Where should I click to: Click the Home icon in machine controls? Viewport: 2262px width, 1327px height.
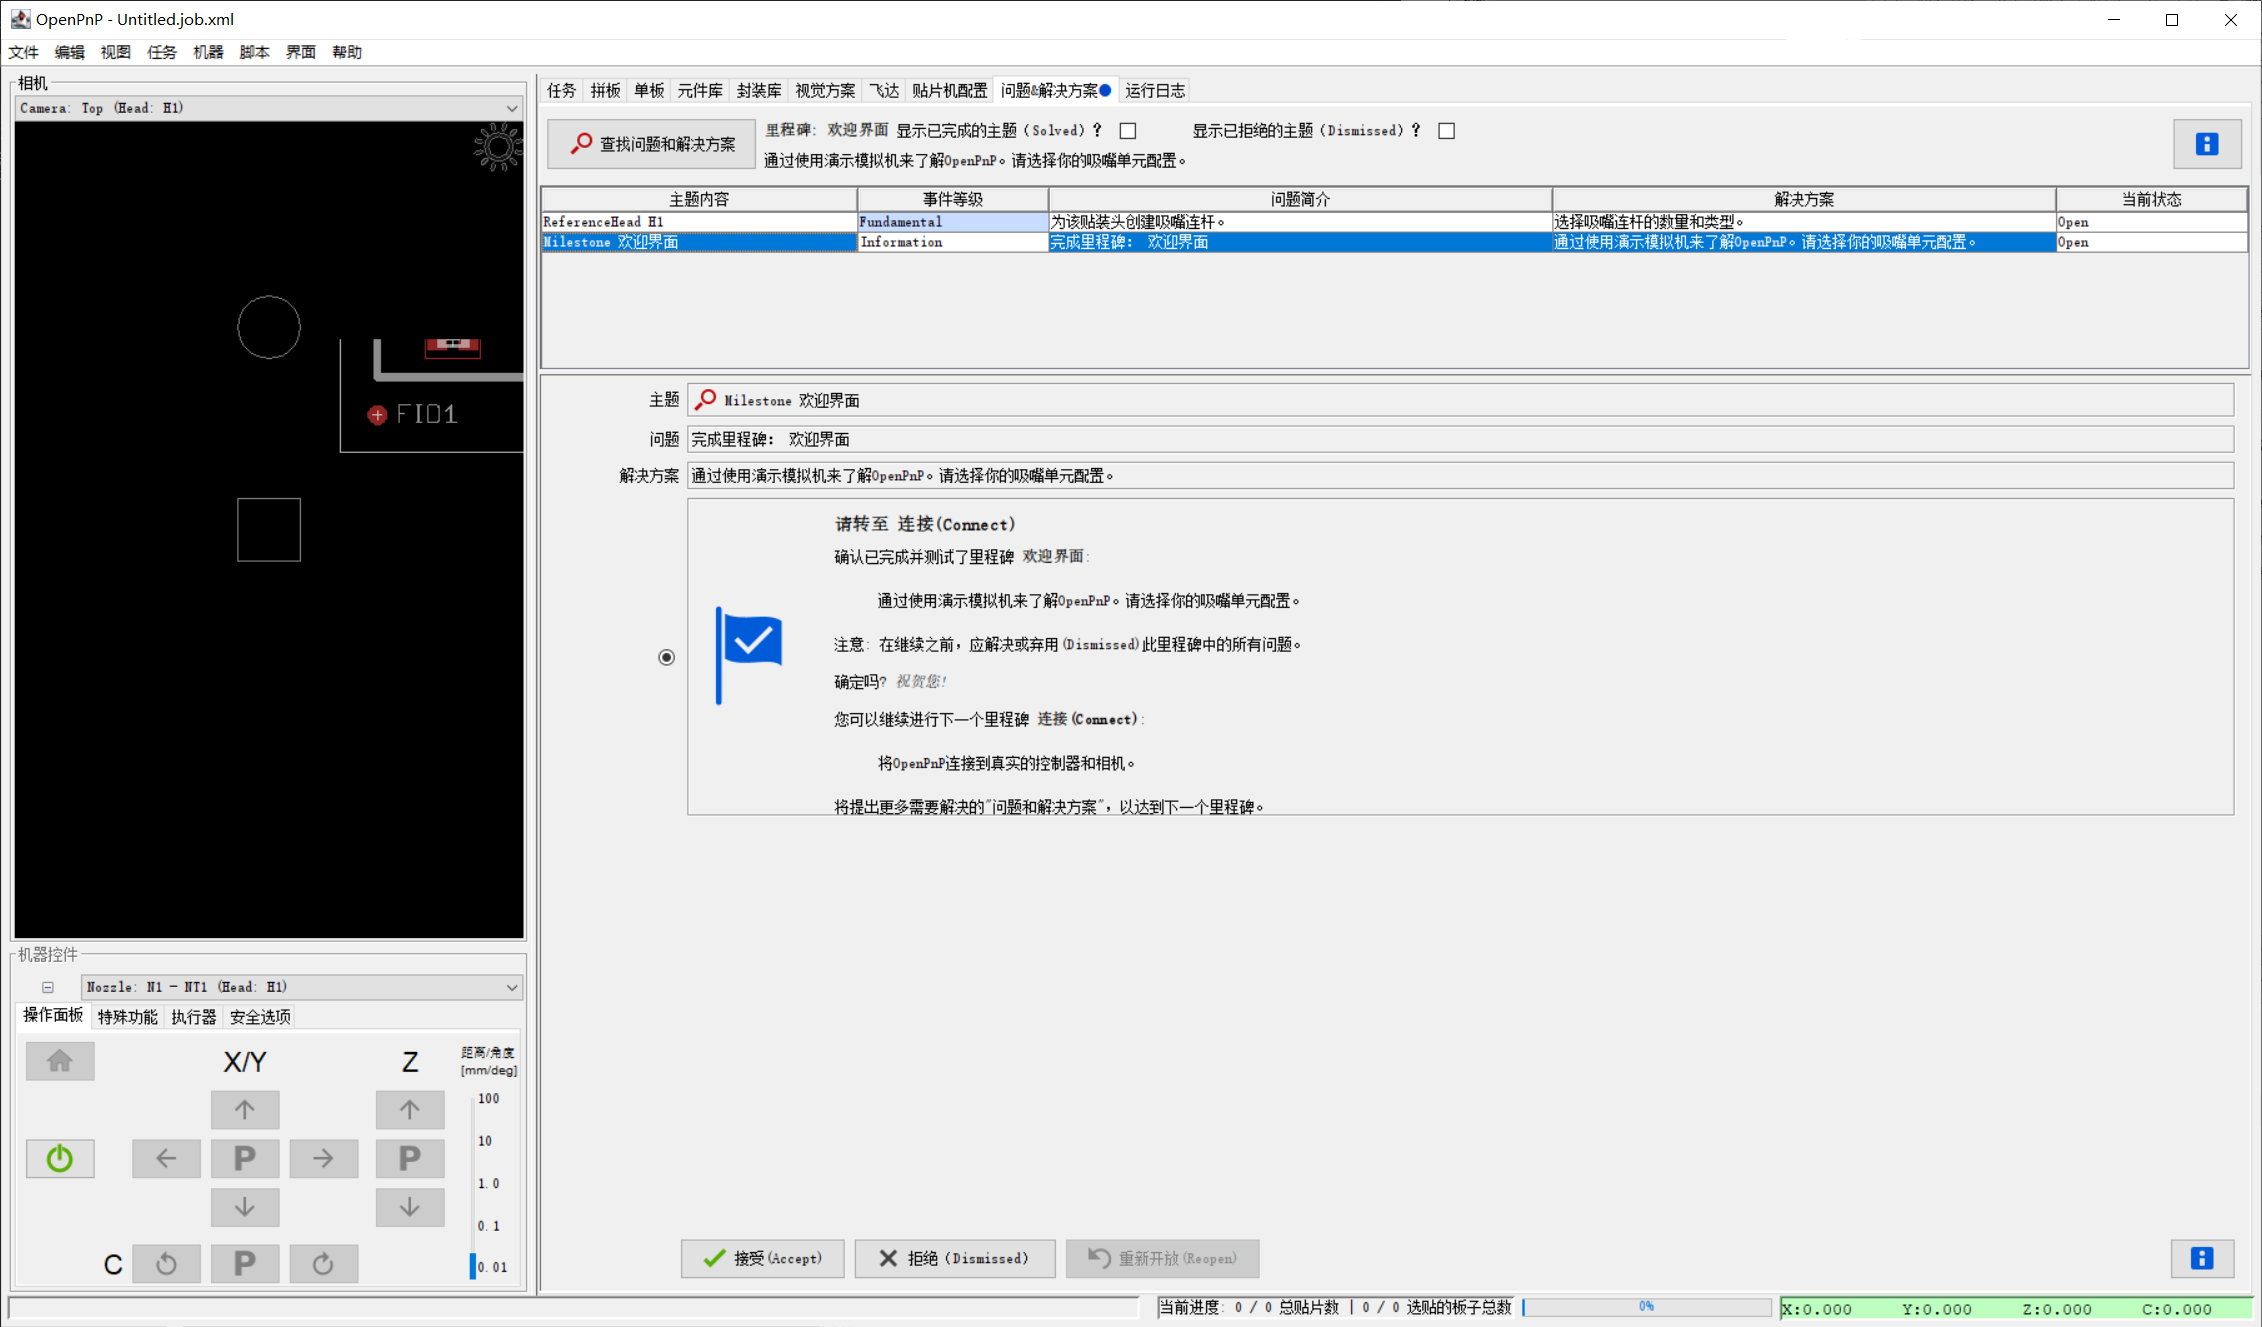click(x=59, y=1061)
